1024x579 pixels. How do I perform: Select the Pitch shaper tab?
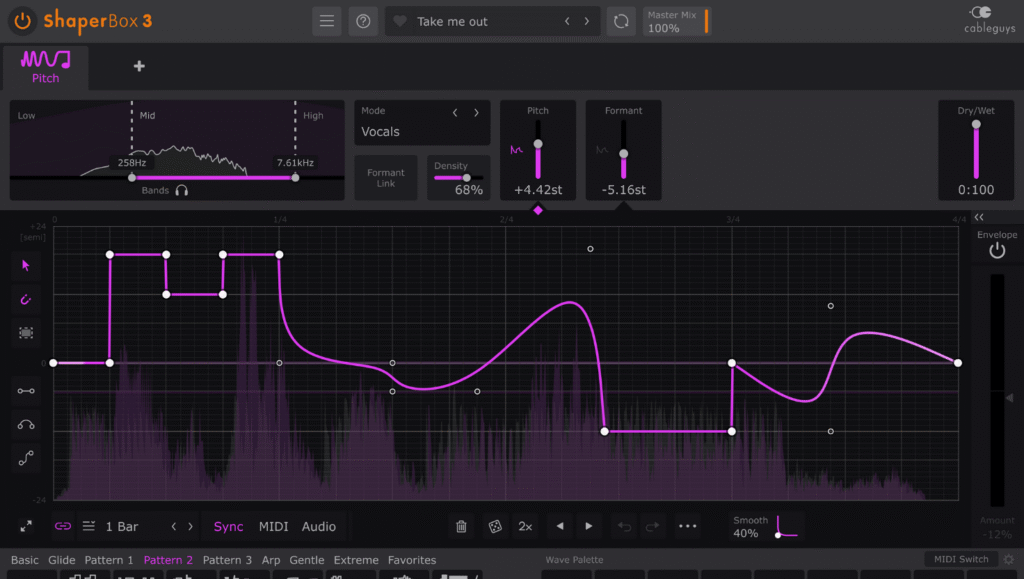click(45, 67)
